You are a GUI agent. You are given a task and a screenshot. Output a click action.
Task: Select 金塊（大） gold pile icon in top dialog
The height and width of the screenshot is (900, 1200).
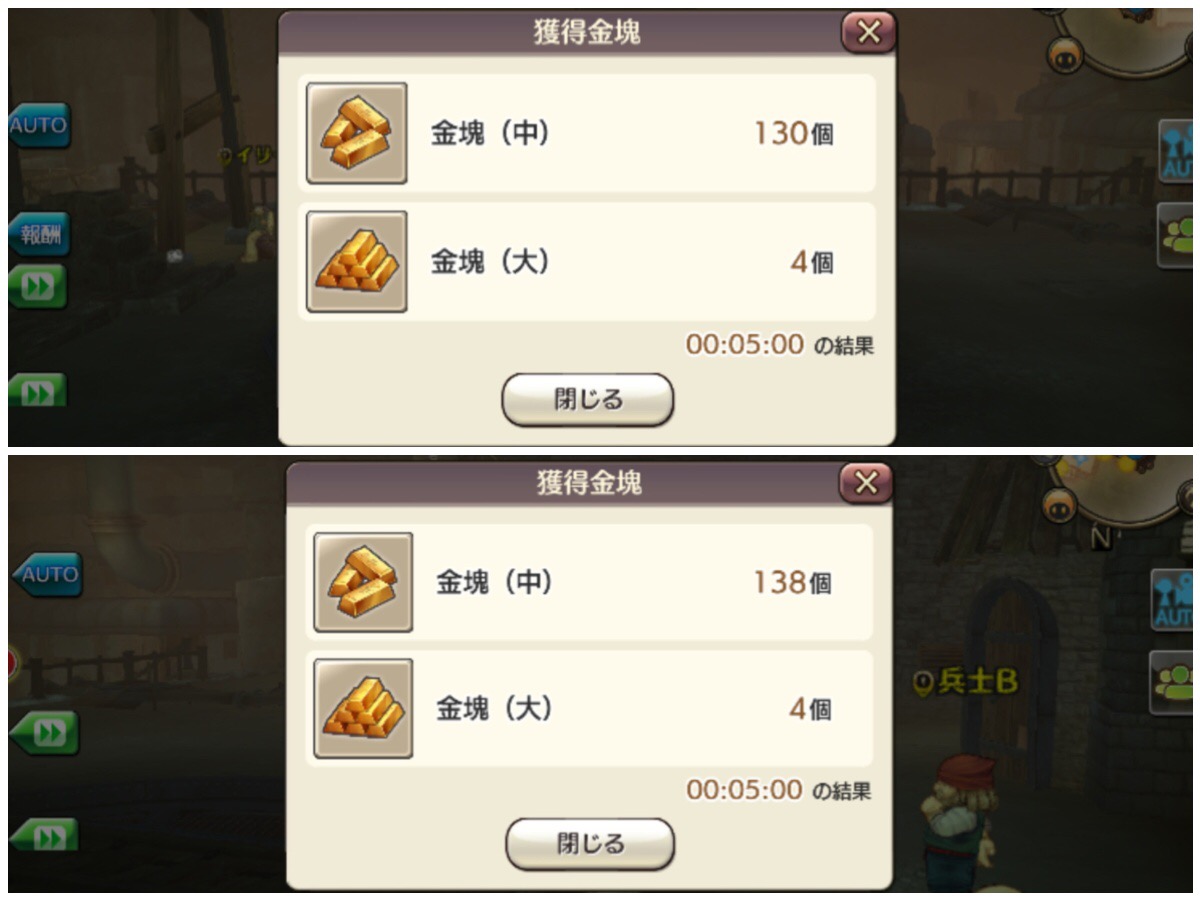tap(357, 262)
